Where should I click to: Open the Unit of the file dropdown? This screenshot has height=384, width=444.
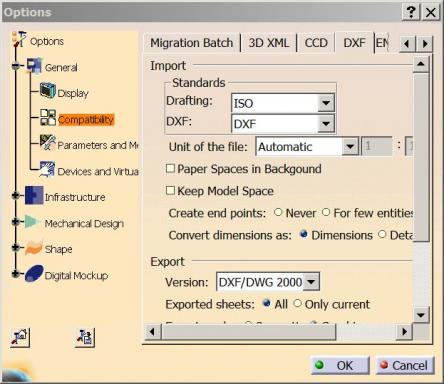coord(350,146)
